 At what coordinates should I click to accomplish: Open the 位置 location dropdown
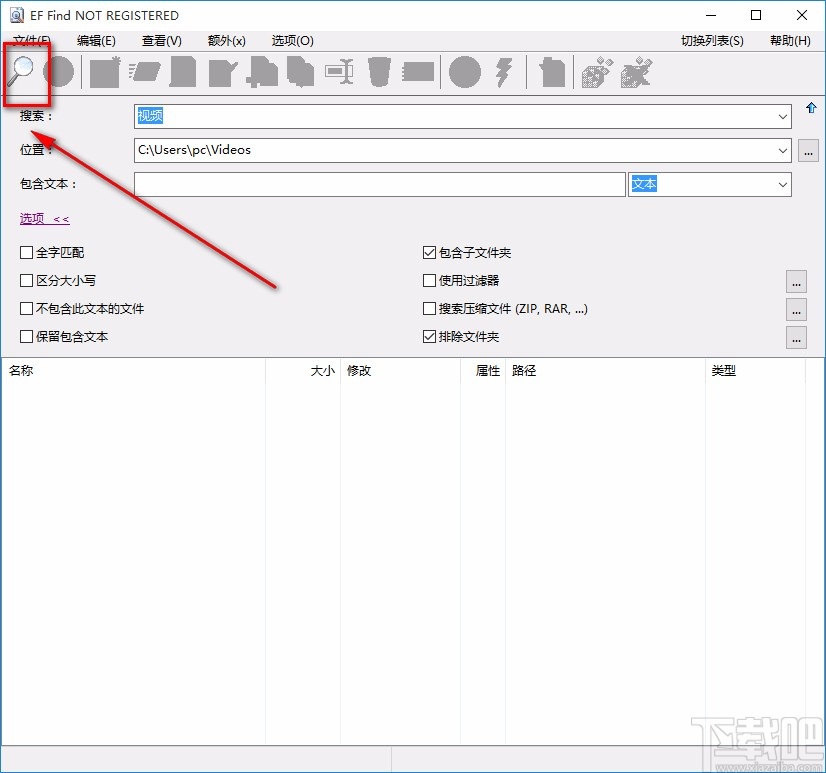783,150
